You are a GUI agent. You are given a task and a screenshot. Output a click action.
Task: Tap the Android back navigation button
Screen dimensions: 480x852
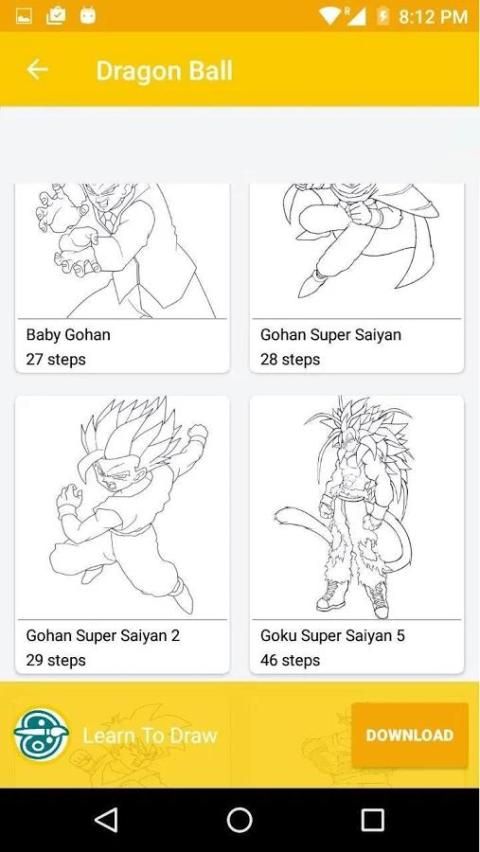coord(106,819)
